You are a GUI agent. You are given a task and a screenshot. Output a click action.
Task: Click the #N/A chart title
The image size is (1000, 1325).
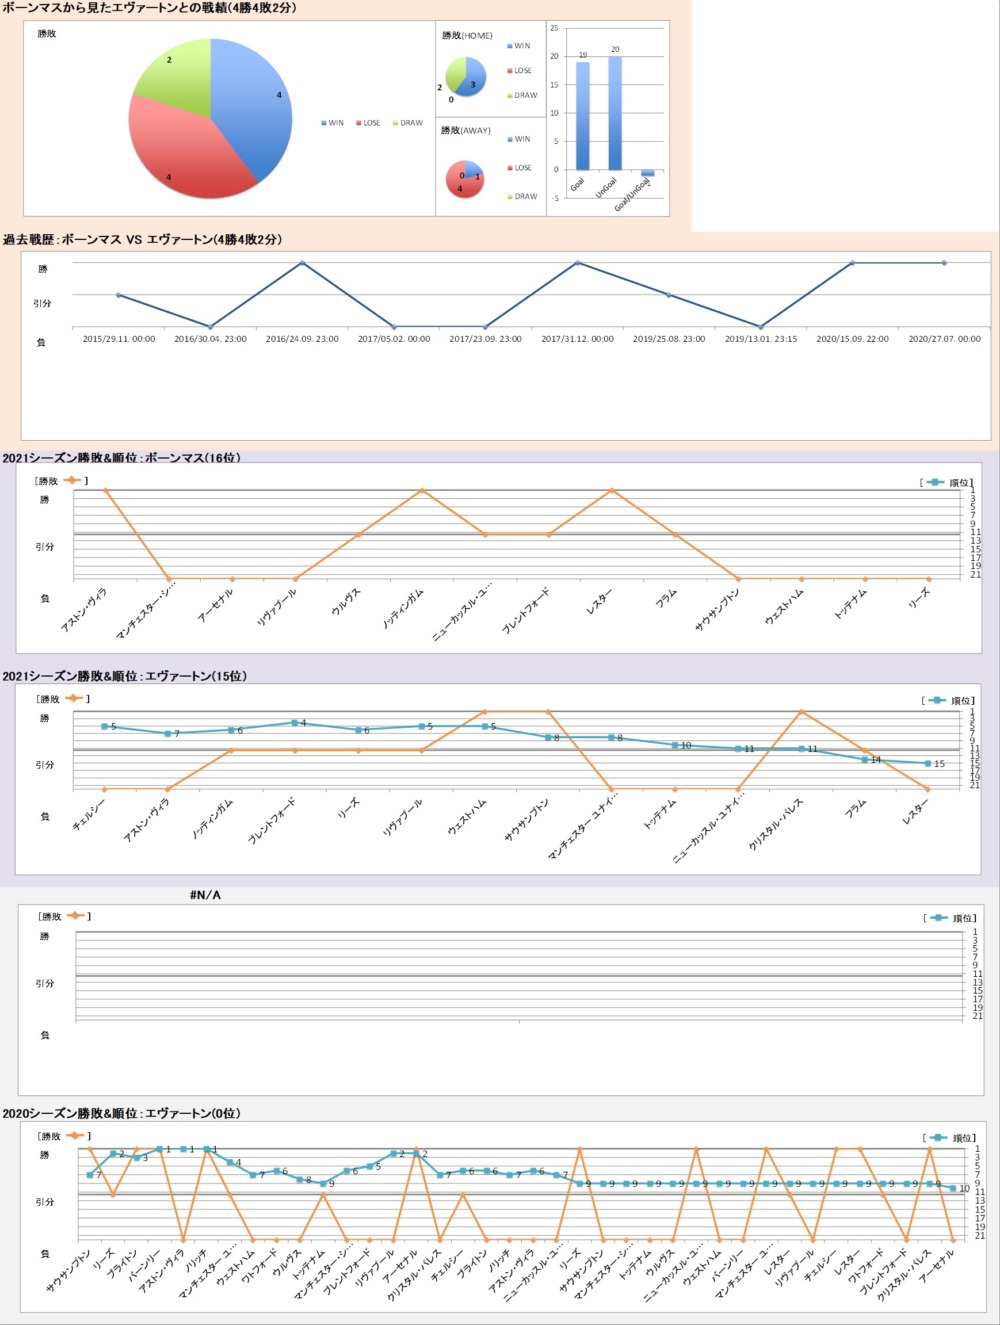pos(205,895)
